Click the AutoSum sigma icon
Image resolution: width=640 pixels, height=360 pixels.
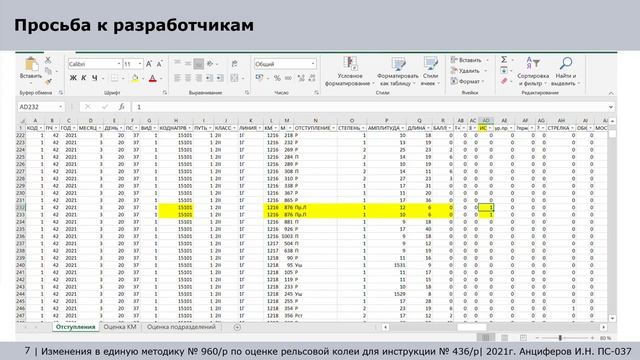click(x=504, y=60)
